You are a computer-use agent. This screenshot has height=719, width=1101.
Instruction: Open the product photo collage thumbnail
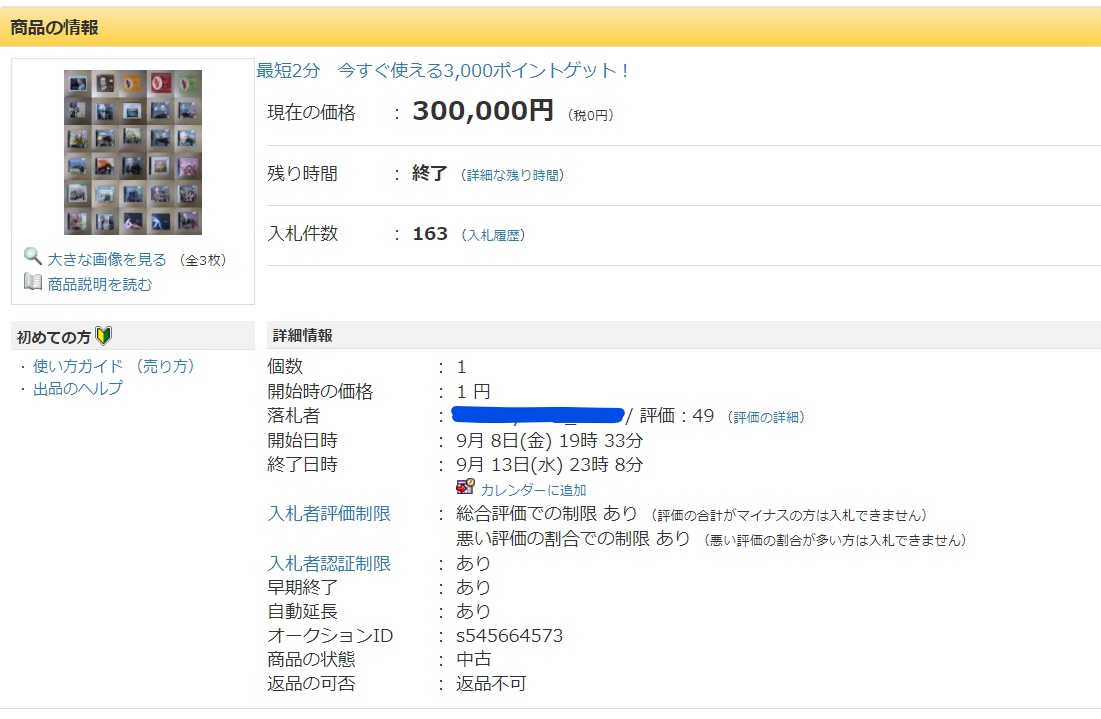[133, 152]
